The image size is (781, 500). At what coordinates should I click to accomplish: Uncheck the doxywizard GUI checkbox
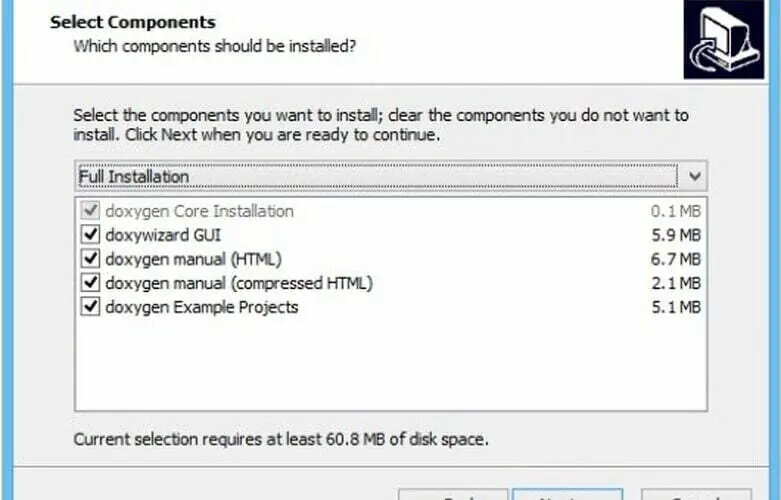(90, 235)
